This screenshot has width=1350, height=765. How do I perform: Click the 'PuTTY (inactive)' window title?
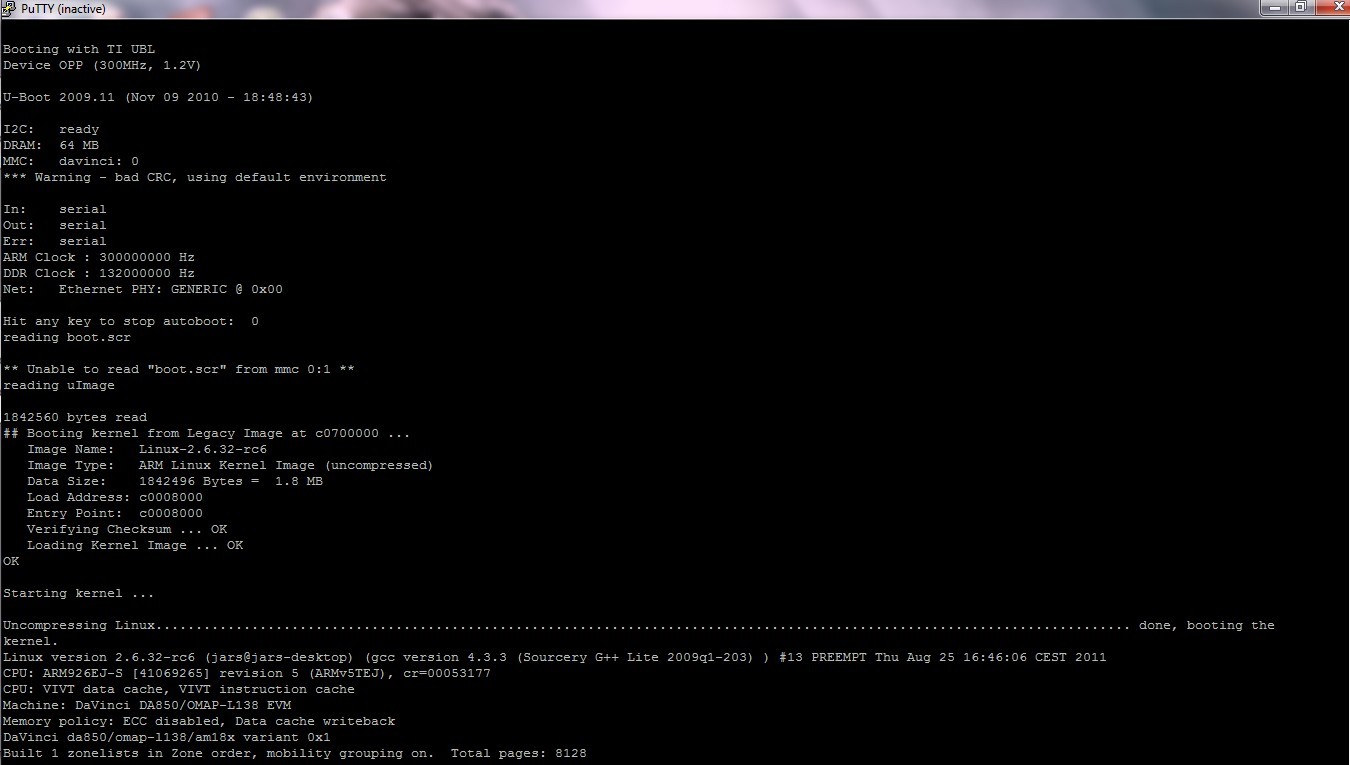[x=63, y=10]
